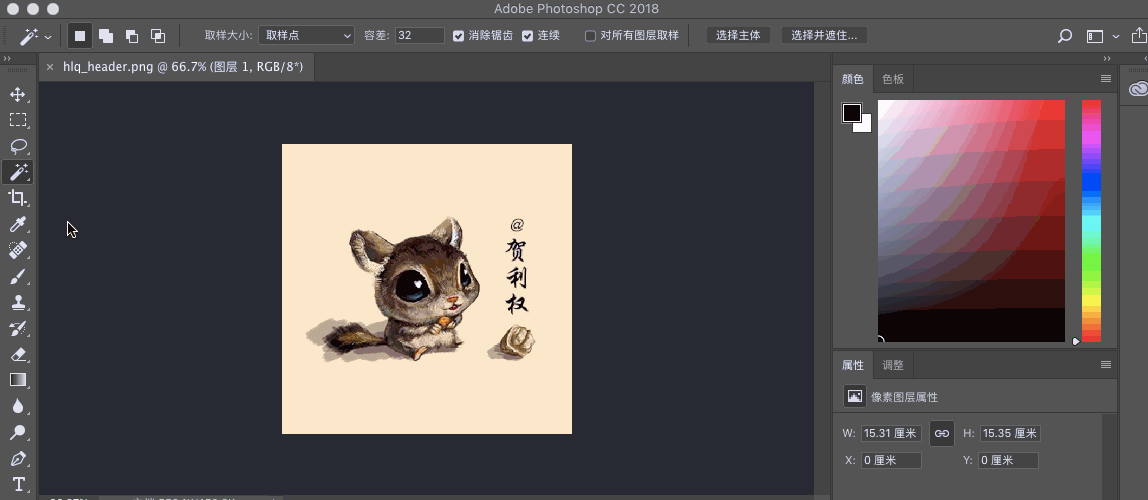1148x500 pixels.
Task: Expand the toolbox double-arrow
Action: pos(7,59)
